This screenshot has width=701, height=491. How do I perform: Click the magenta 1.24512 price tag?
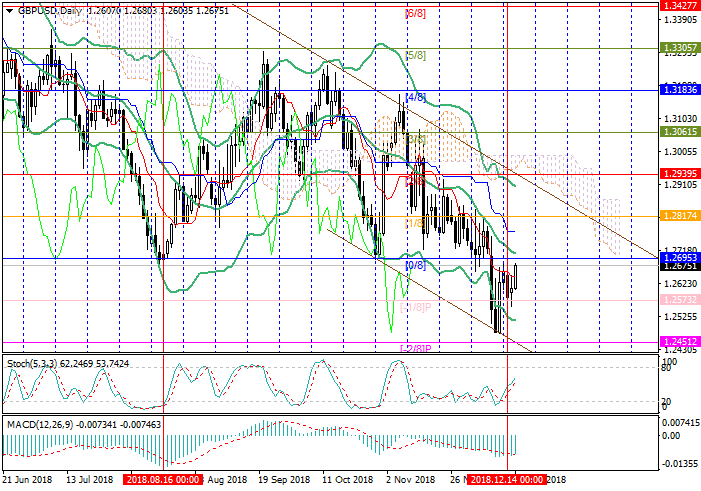tap(680, 341)
